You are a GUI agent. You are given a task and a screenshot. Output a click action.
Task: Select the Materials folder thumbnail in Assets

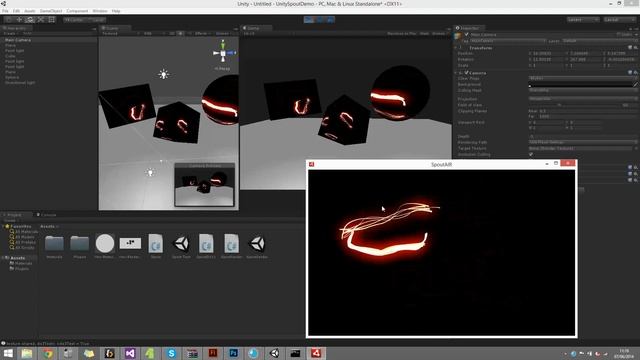pos(54,243)
